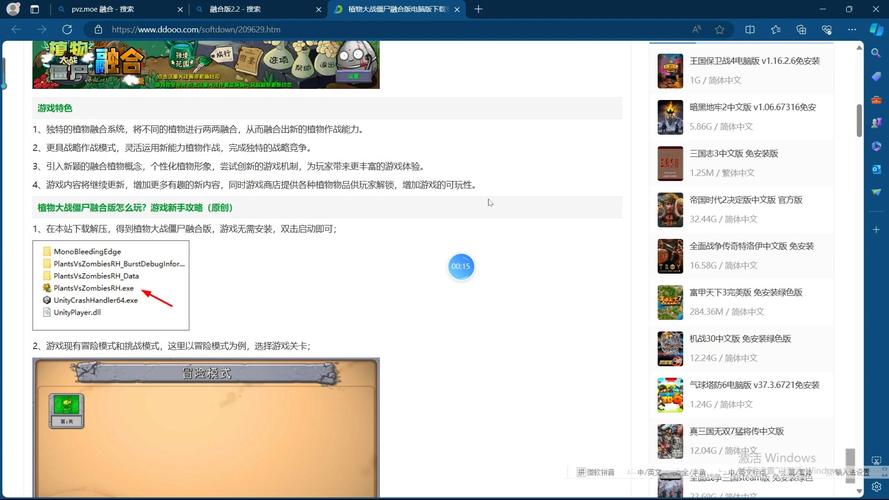Reload the page with the refresh icon

[67, 29]
